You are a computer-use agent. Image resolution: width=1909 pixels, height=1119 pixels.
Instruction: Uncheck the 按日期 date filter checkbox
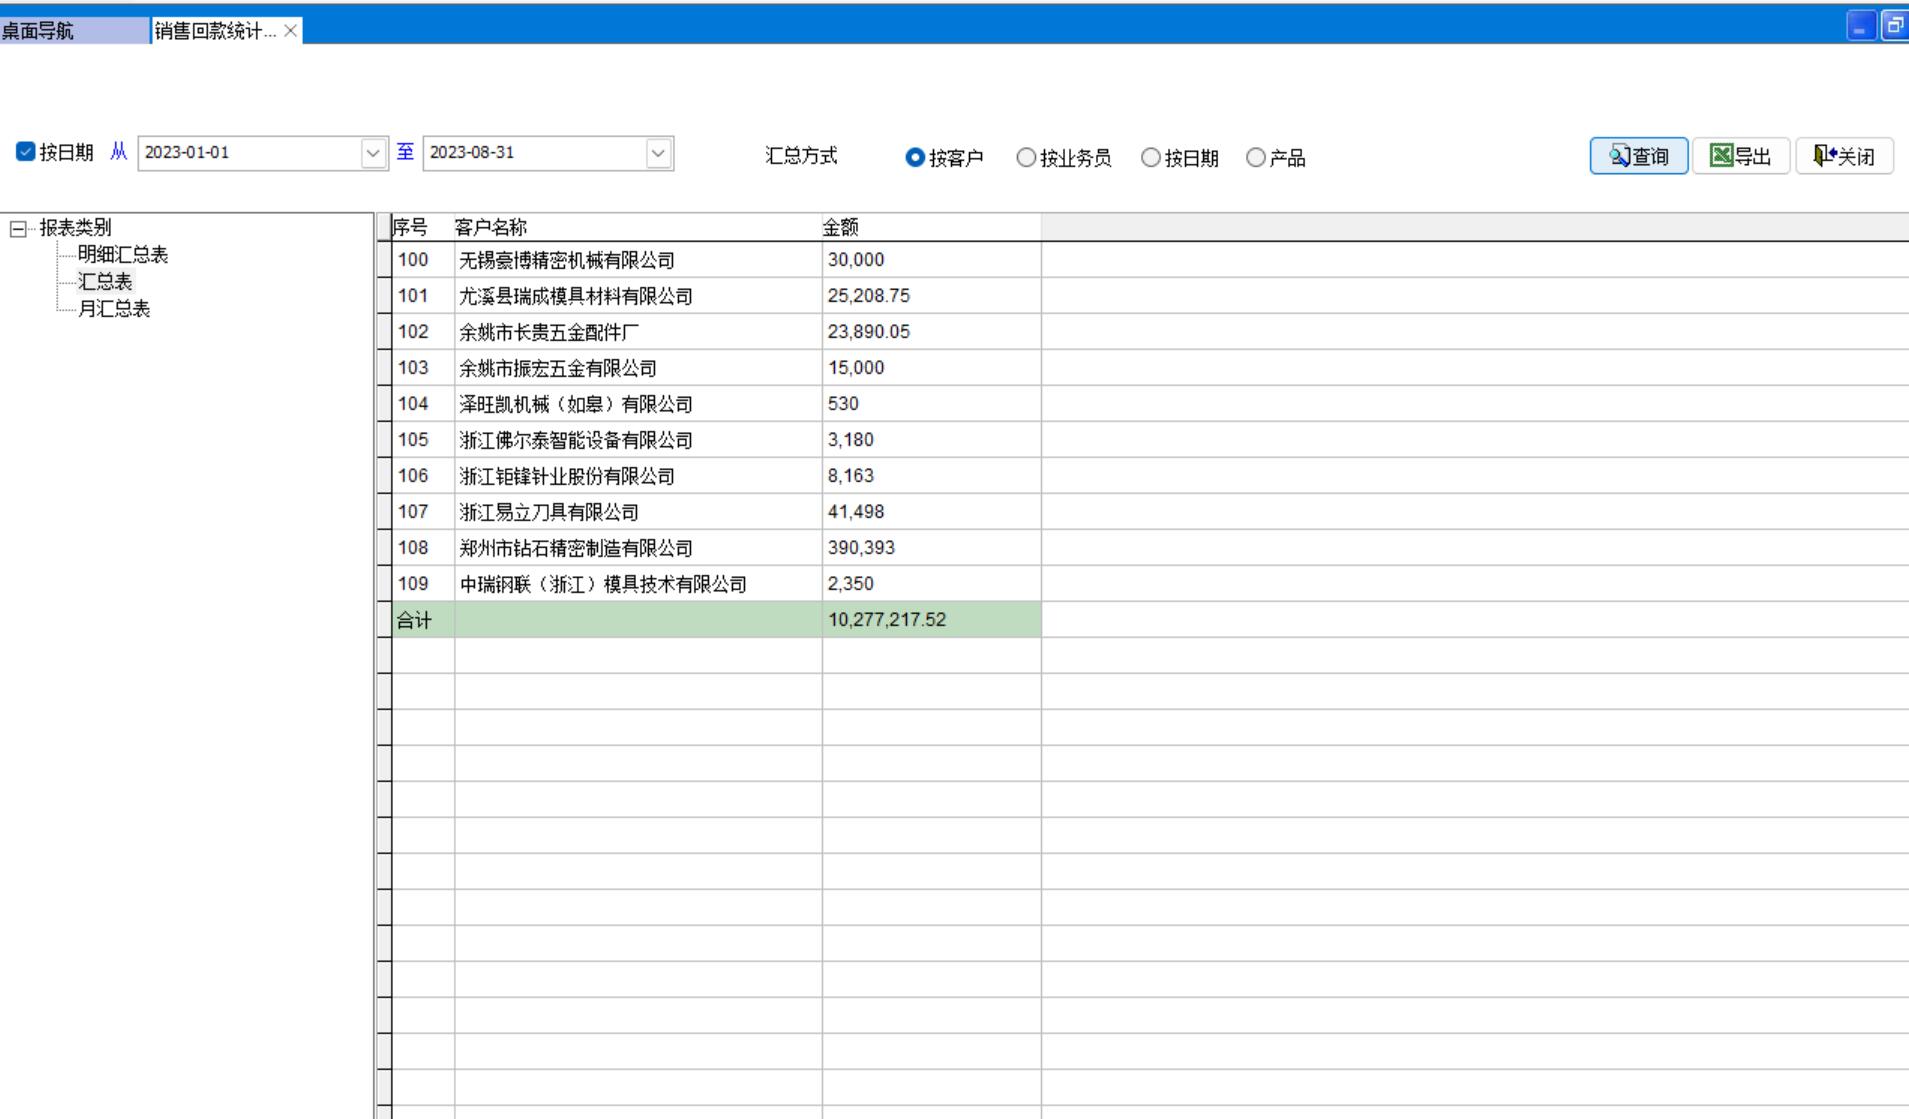(x=26, y=152)
